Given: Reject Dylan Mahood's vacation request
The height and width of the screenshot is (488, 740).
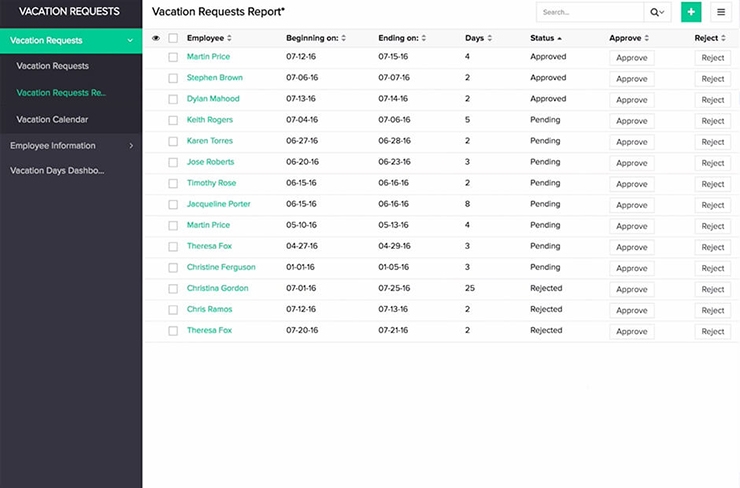Looking at the screenshot, I should point(713,100).
